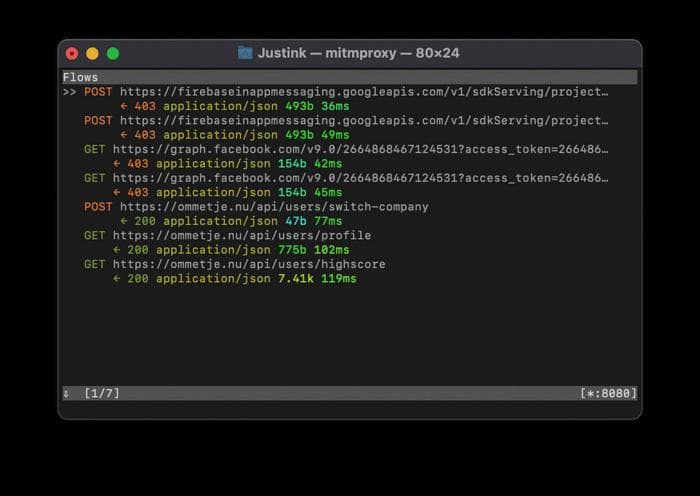700x496 pixels.
Task: Click the yellow minimize window button
Action: point(92,54)
